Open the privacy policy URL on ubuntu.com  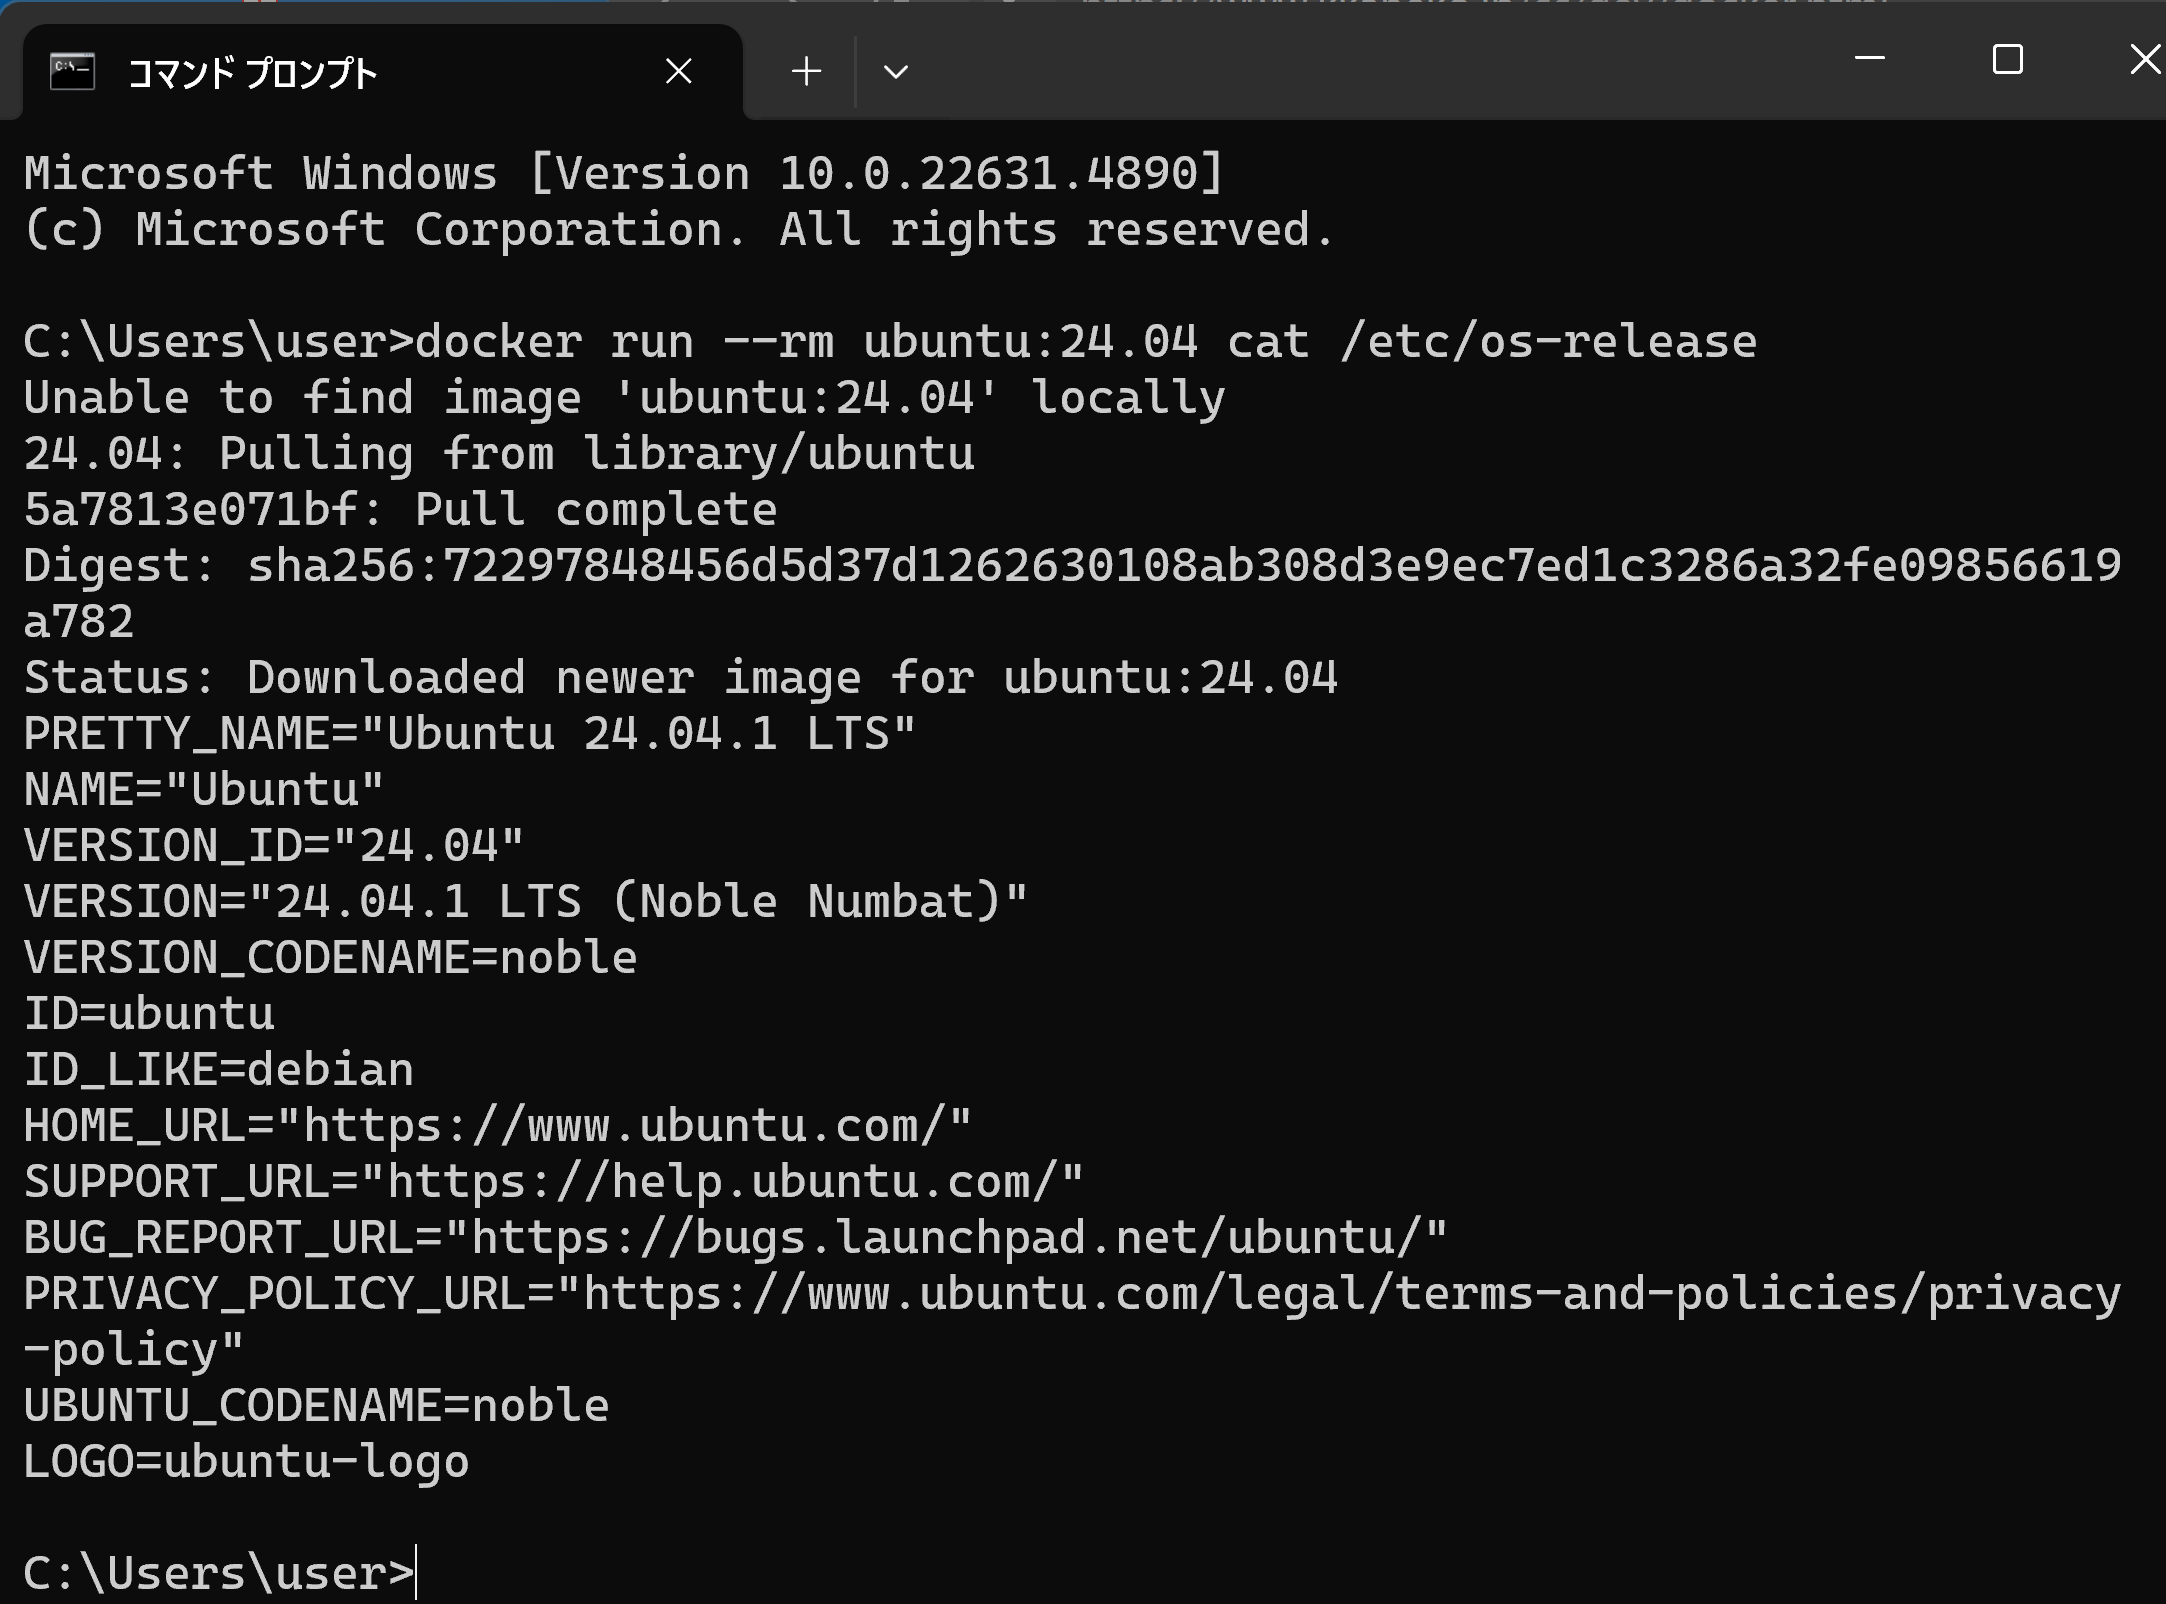point(1072,1321)
